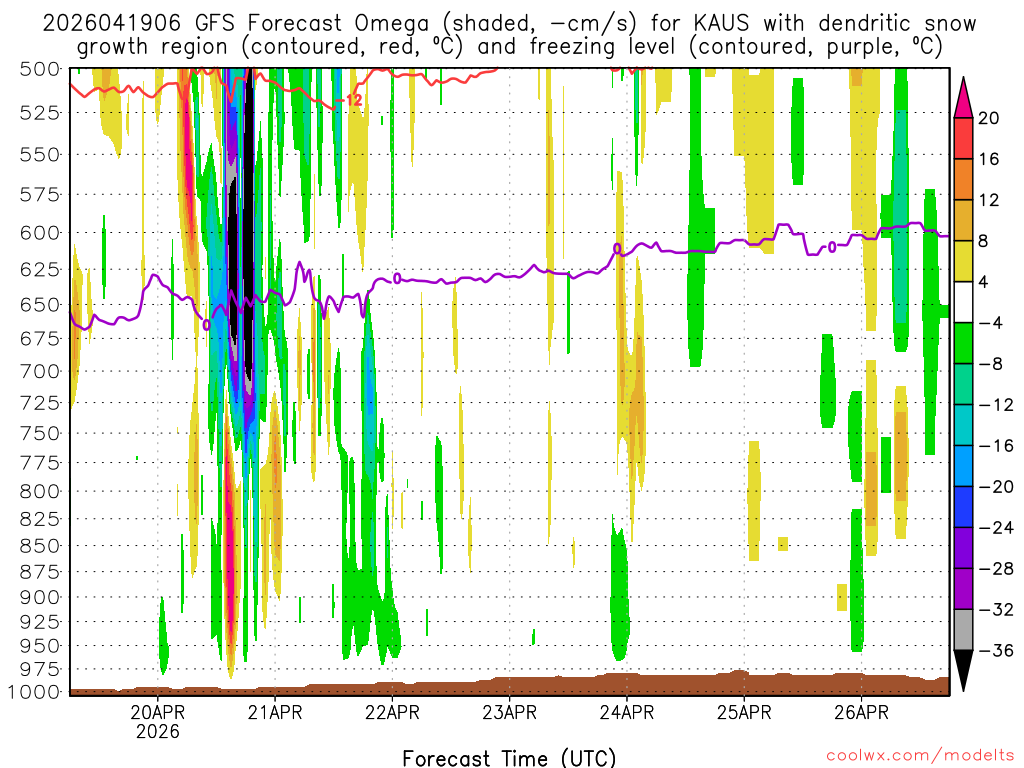
Task: Click the 21APR date label
Action: coord(275,712)
